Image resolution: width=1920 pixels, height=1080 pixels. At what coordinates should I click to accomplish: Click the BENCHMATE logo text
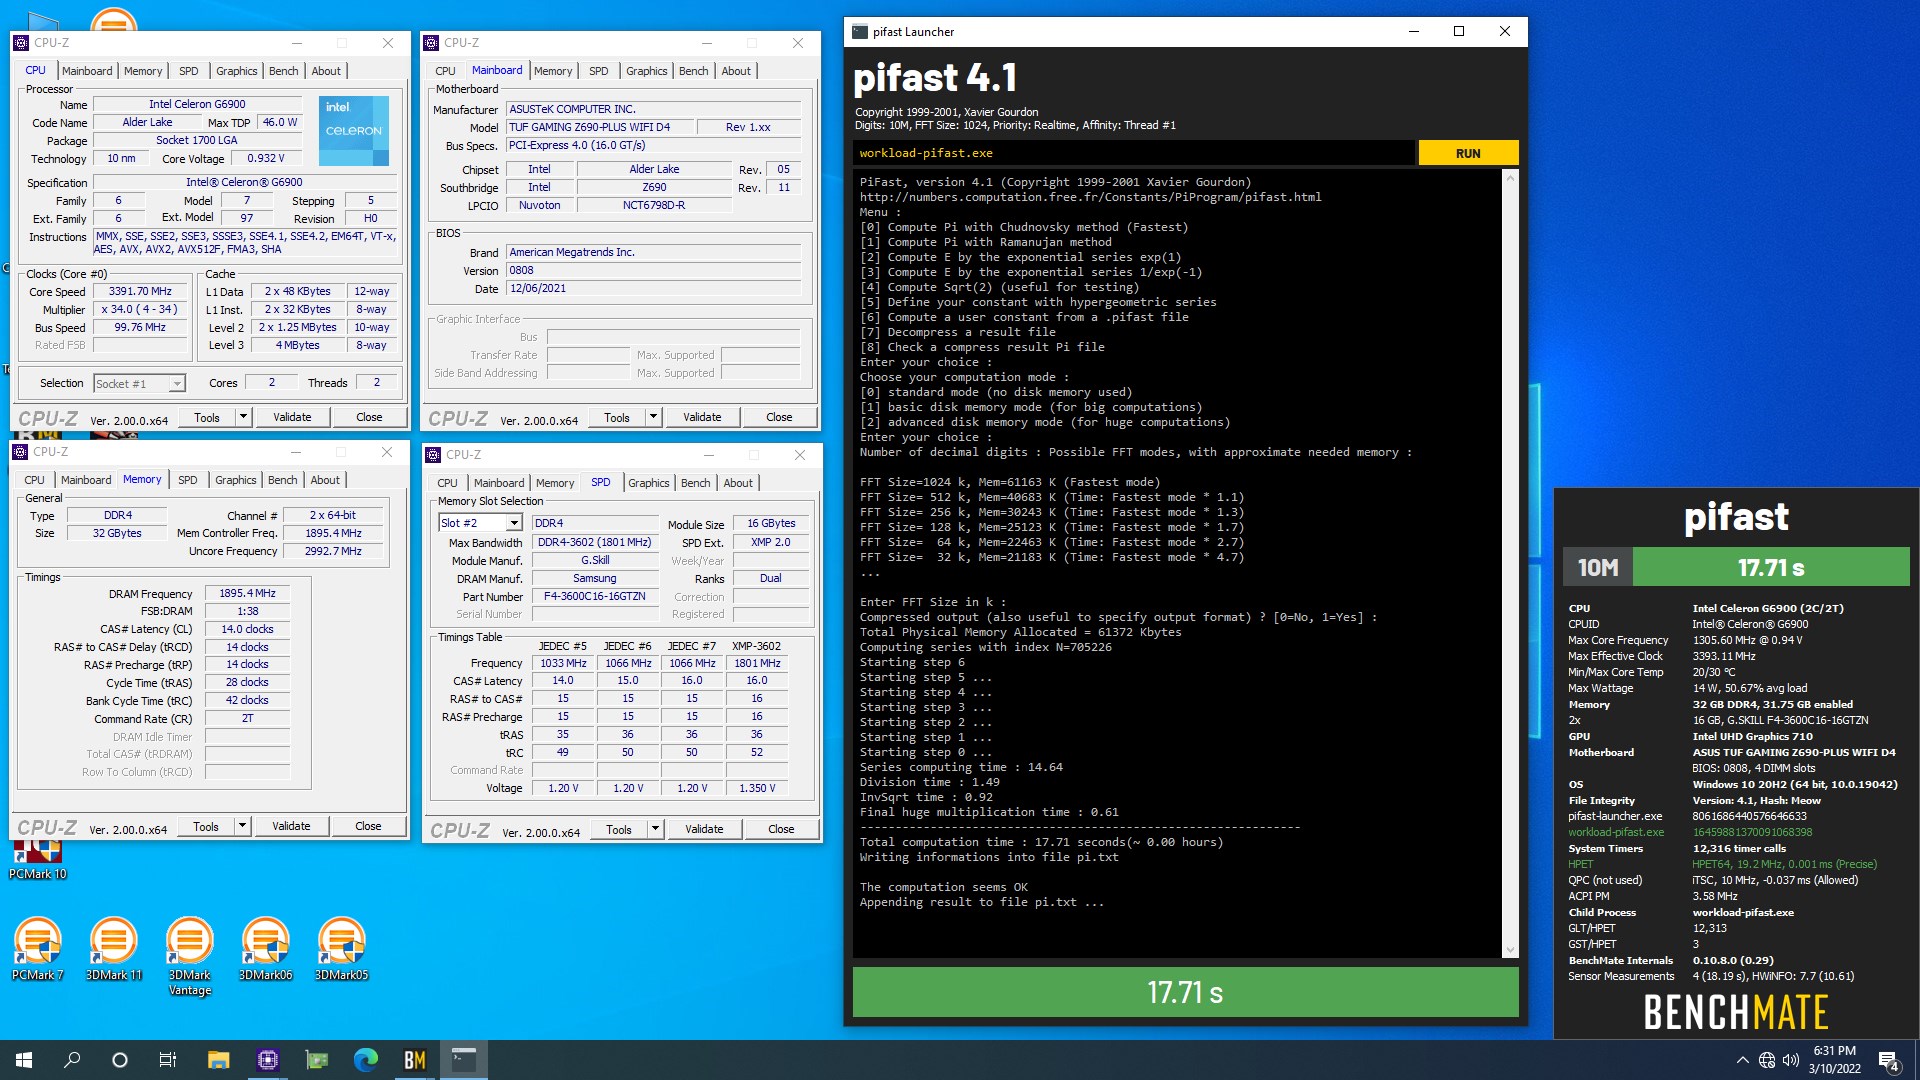pos(1736,1012)
